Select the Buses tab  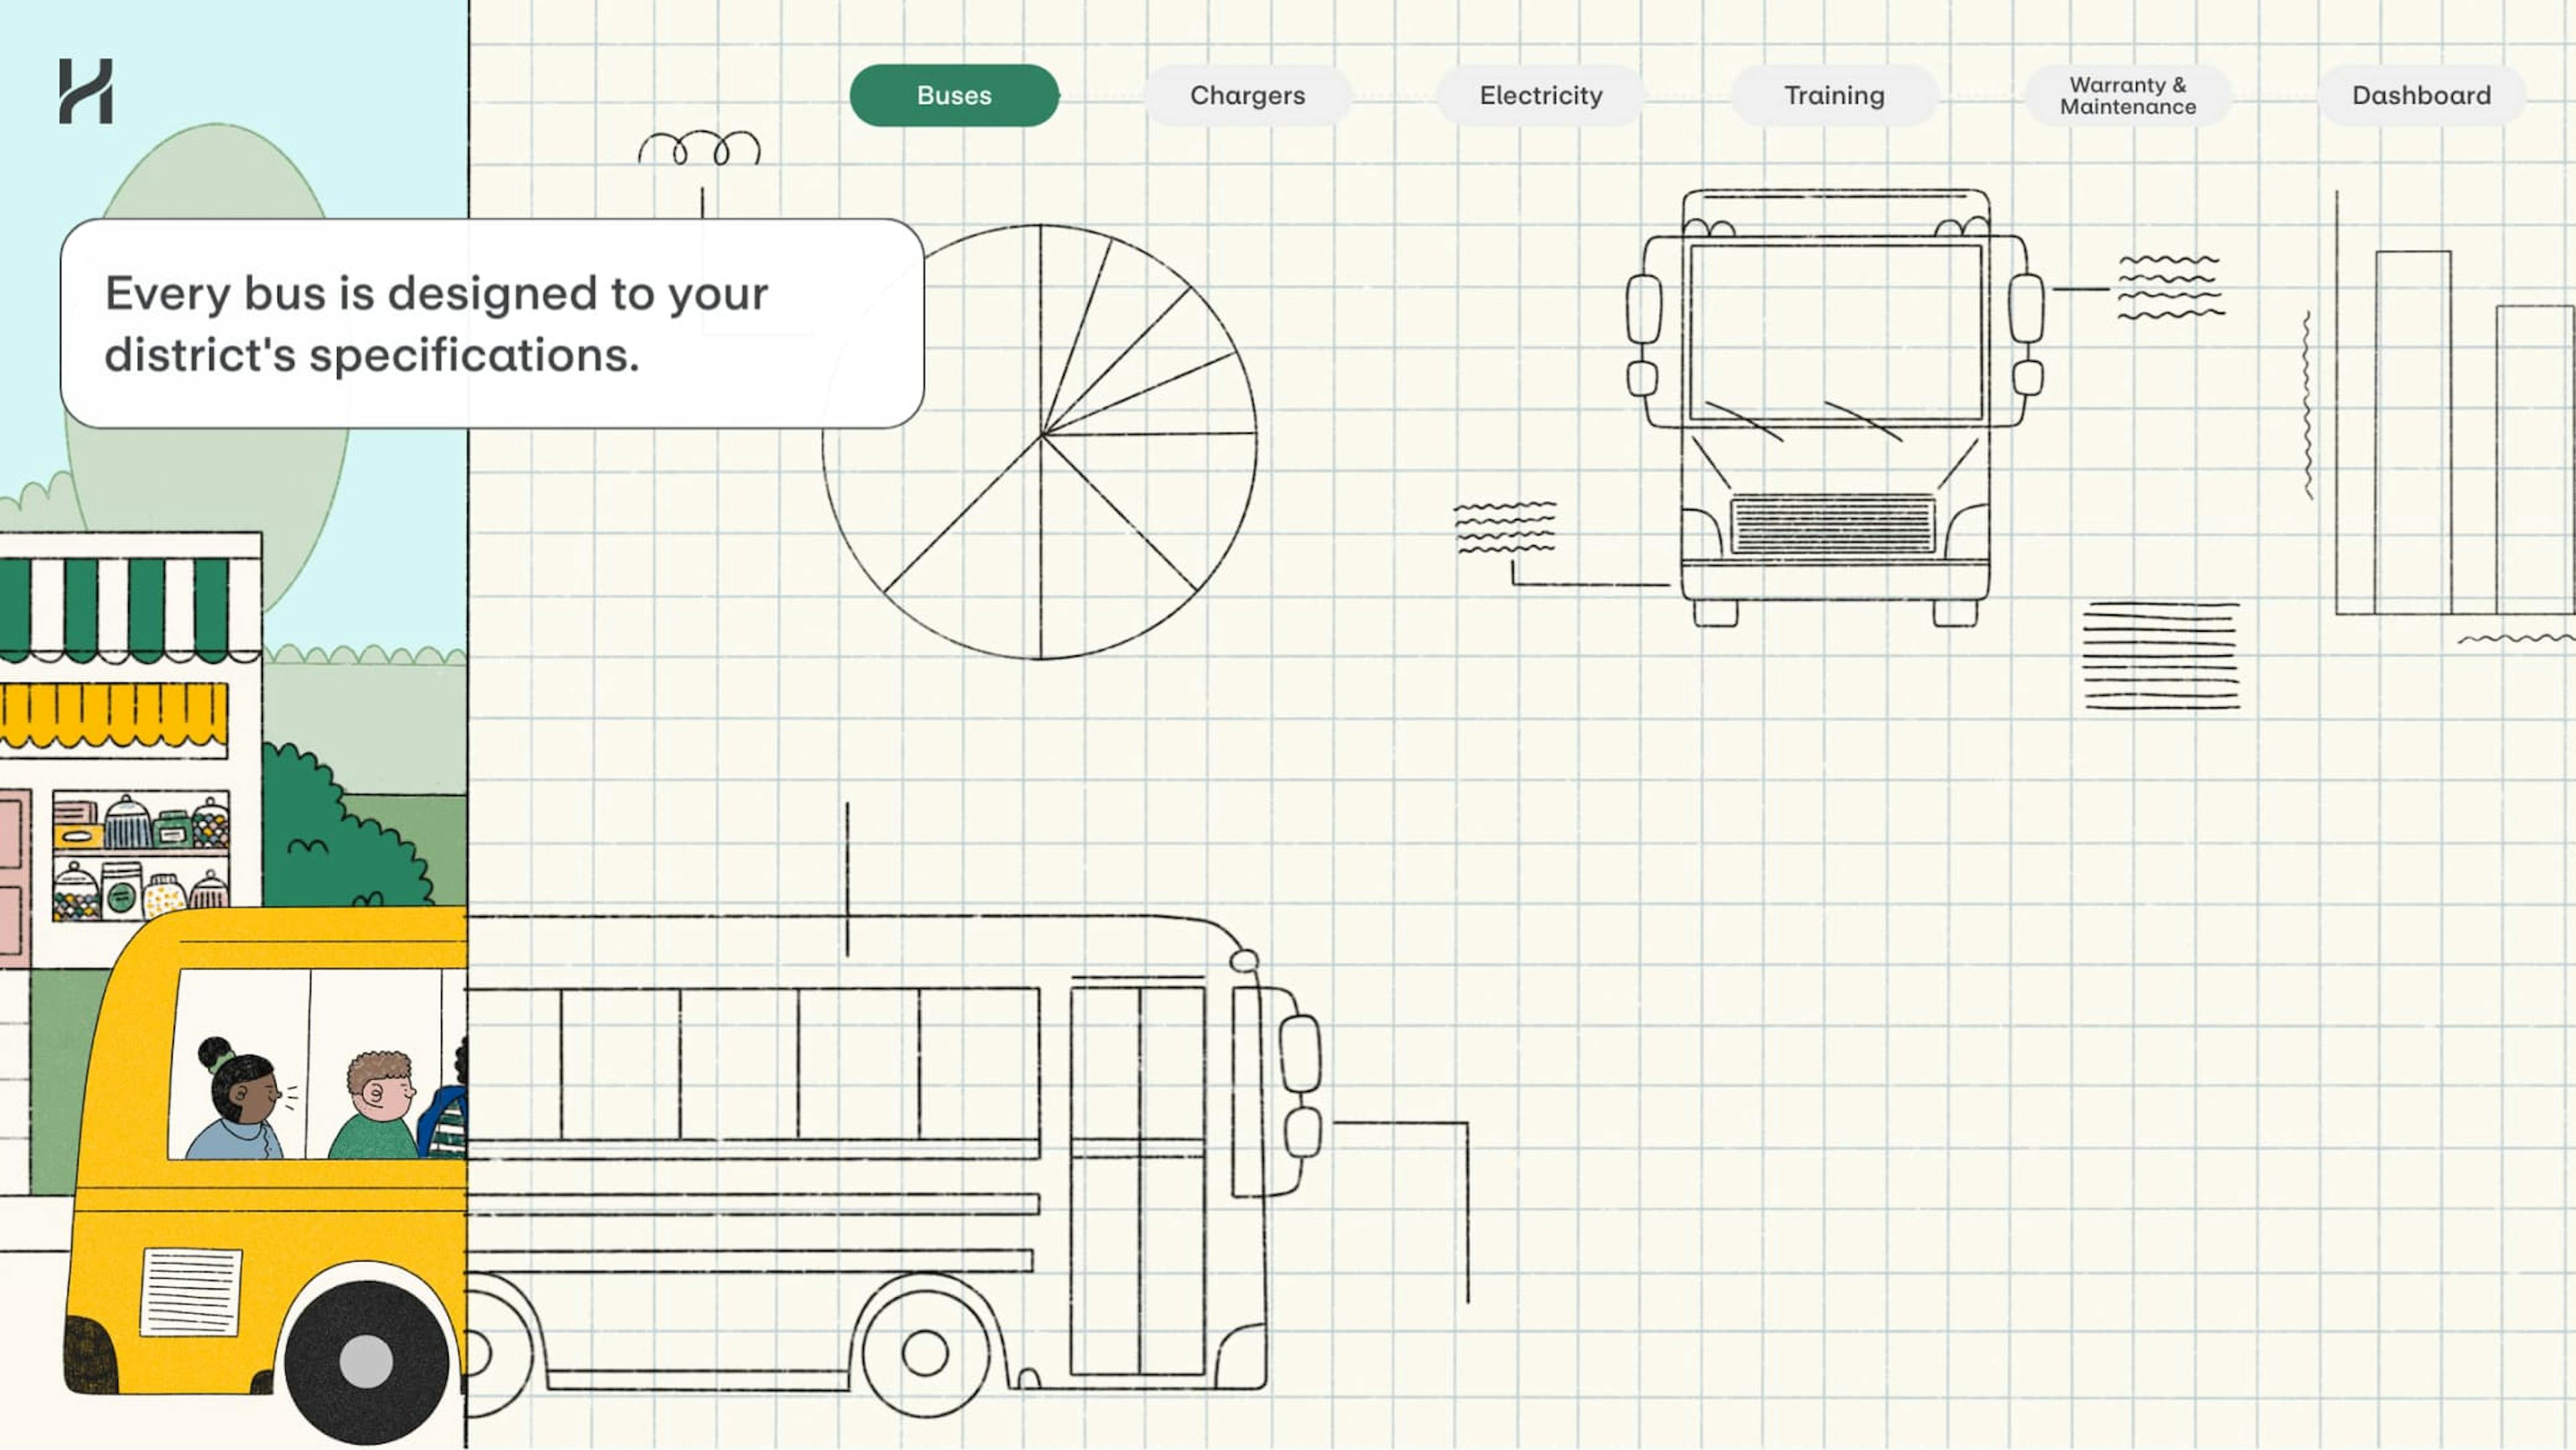(953, 95)
